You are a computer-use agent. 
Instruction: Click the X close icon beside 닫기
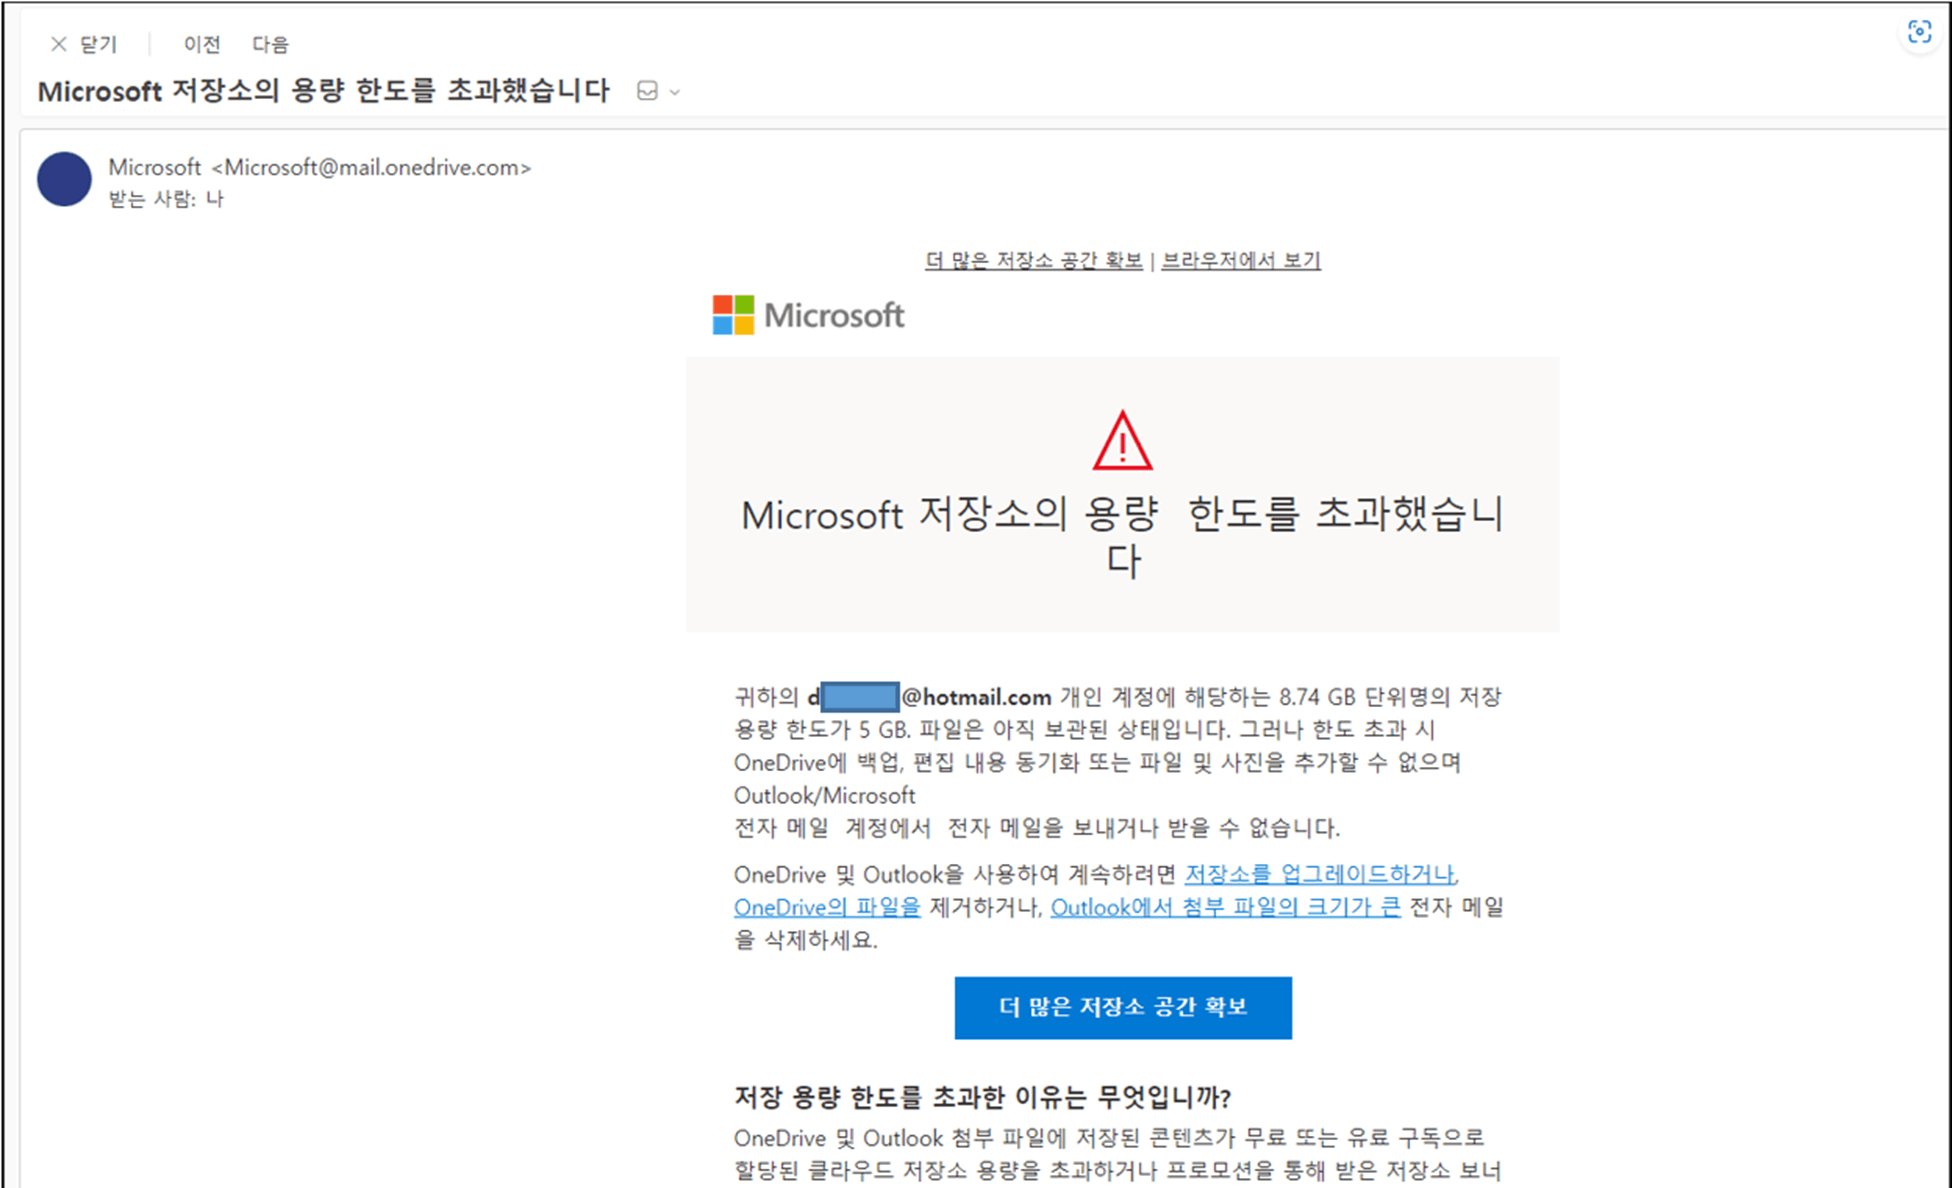pyautogui.click(x=59, y=44)
